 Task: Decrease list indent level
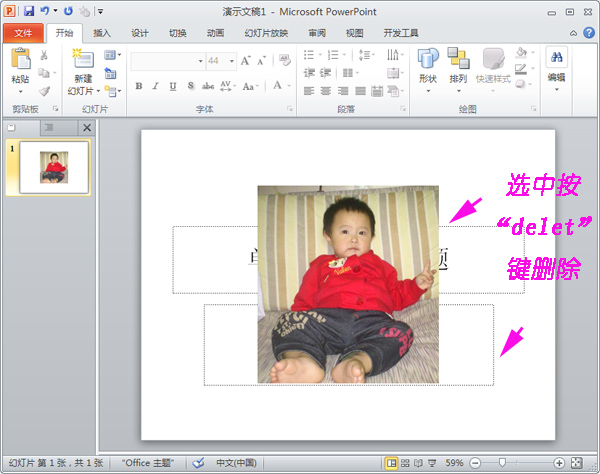309,73
